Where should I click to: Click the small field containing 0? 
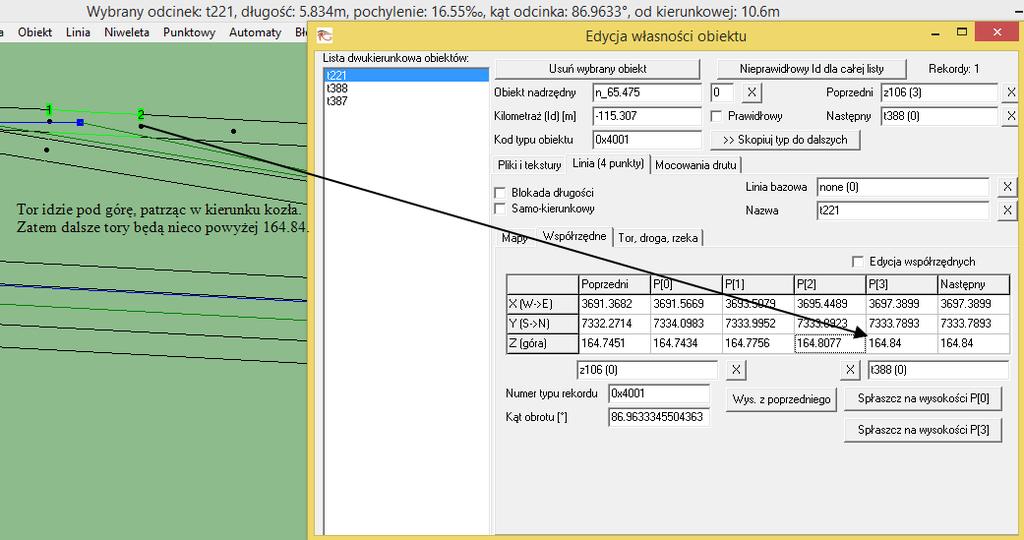click(722, 93)
